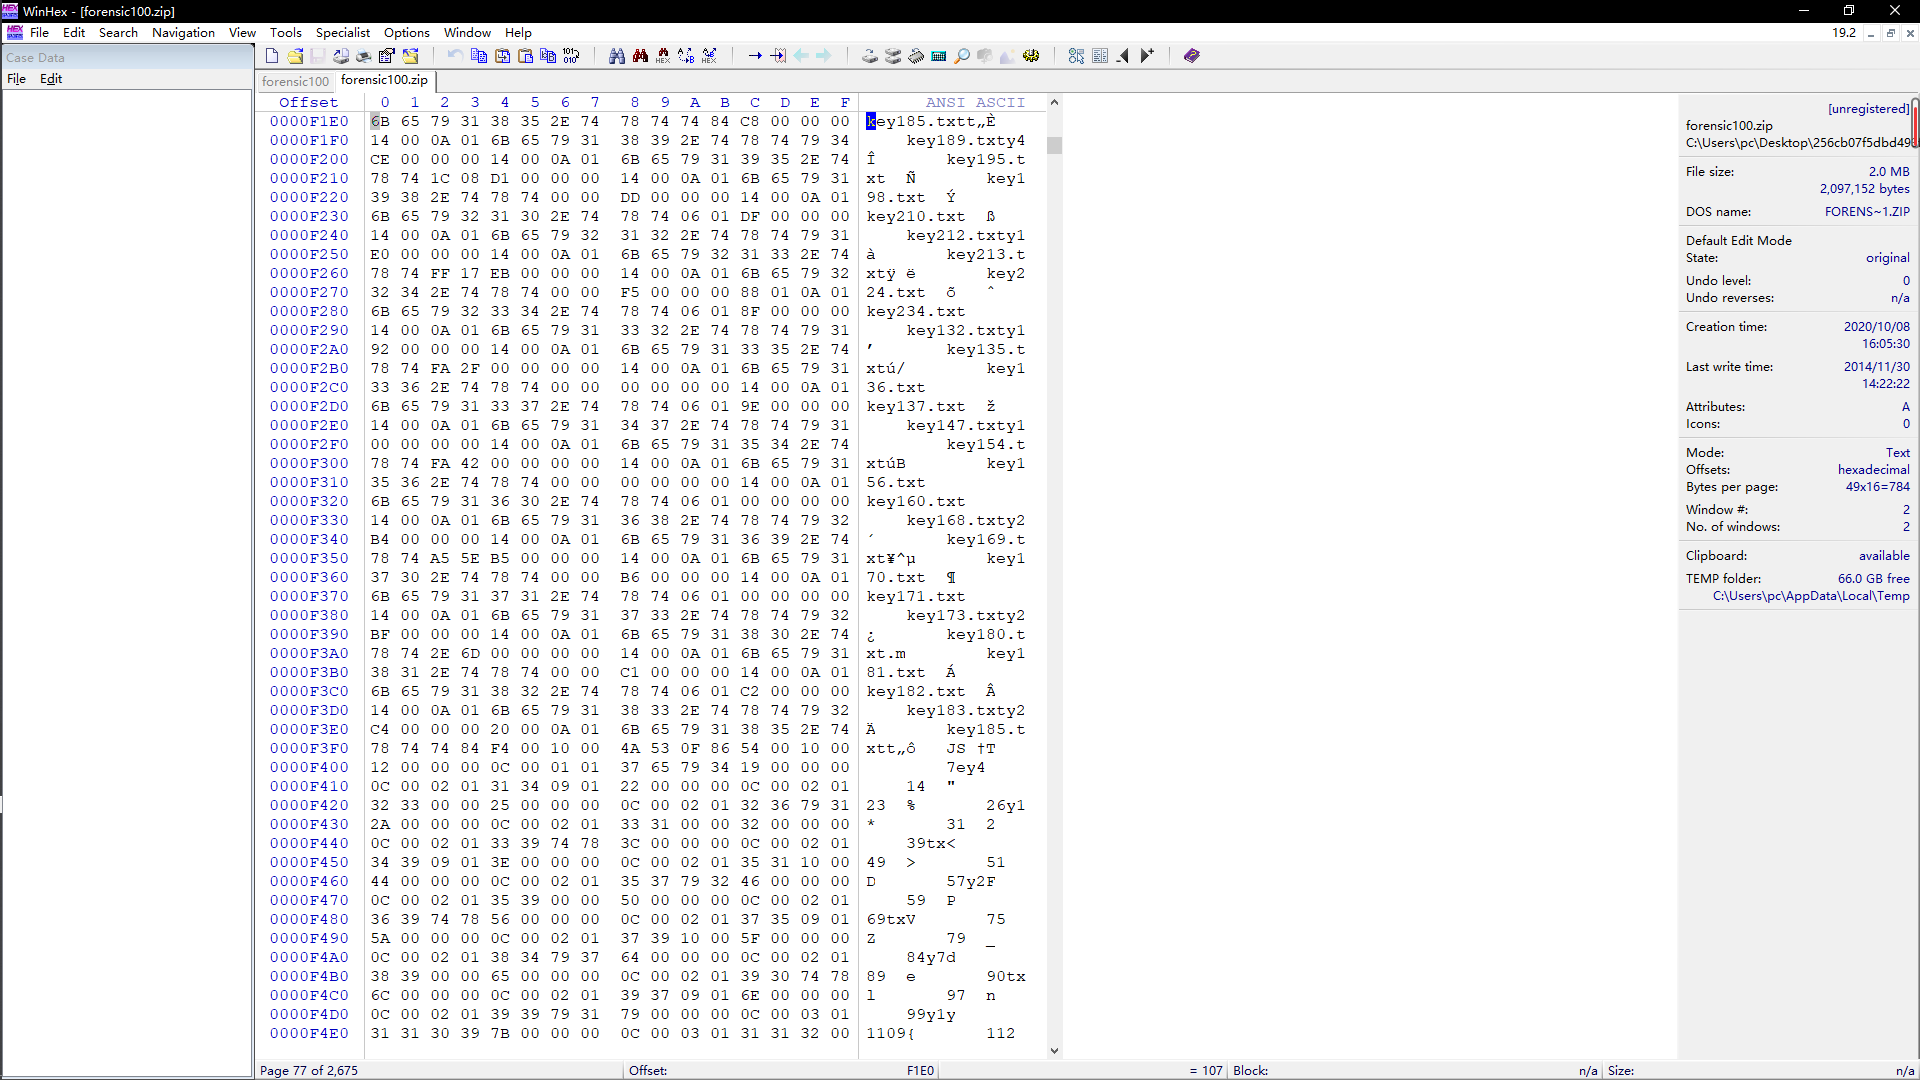Create a new file
This screenshot has width=1920, height=1080.
click(272, 55)
